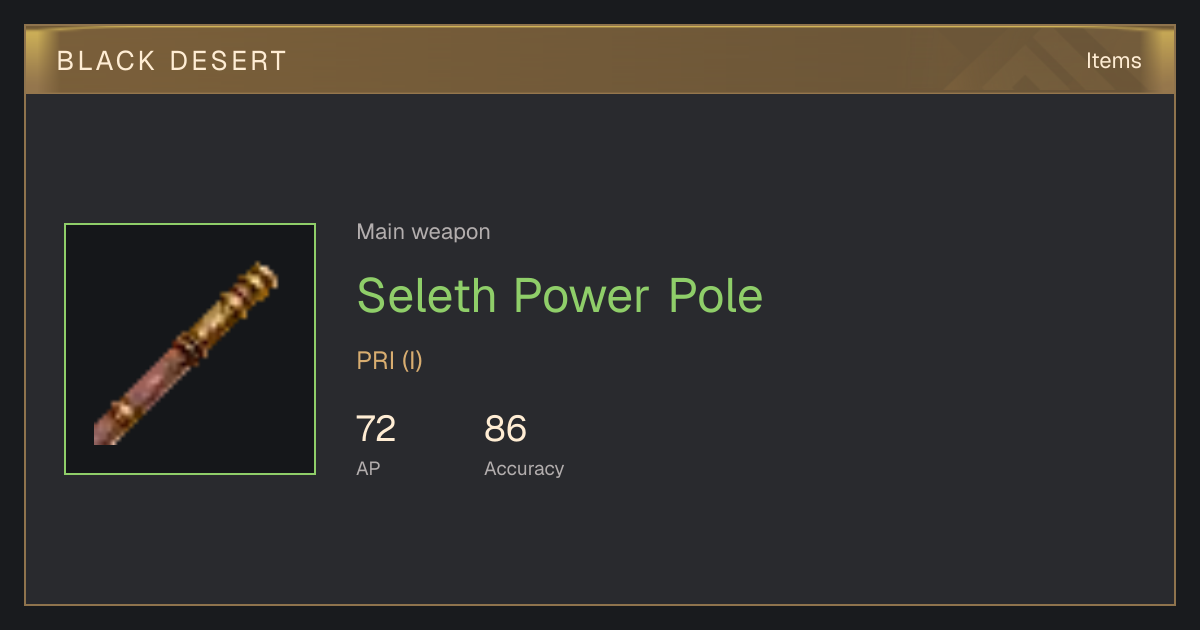This screenshot has width=1200, height=630.
Task: Select the Accuracy stat label
Action: click(x=524, y=468)
